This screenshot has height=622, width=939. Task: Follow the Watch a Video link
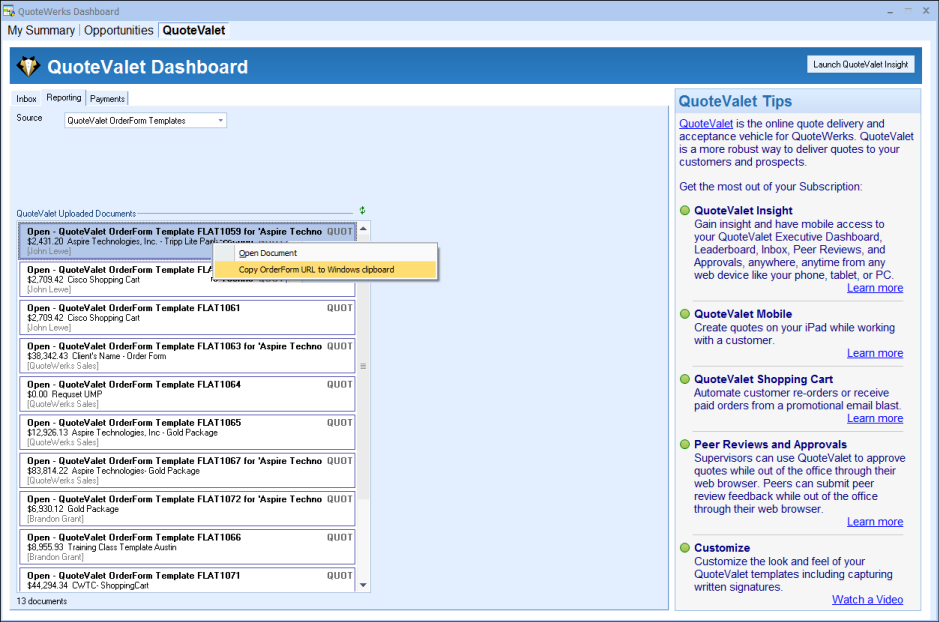(x=867, y=600)
